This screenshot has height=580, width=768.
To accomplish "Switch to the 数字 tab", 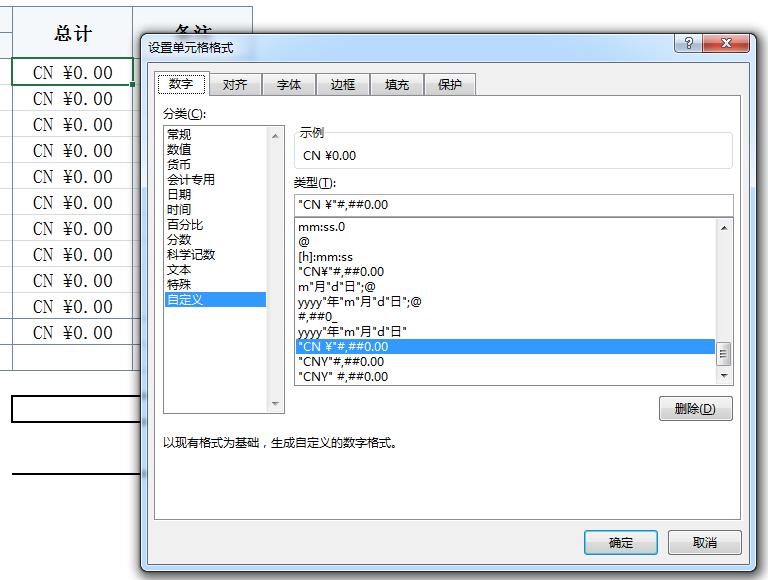I will pos(182,84).
